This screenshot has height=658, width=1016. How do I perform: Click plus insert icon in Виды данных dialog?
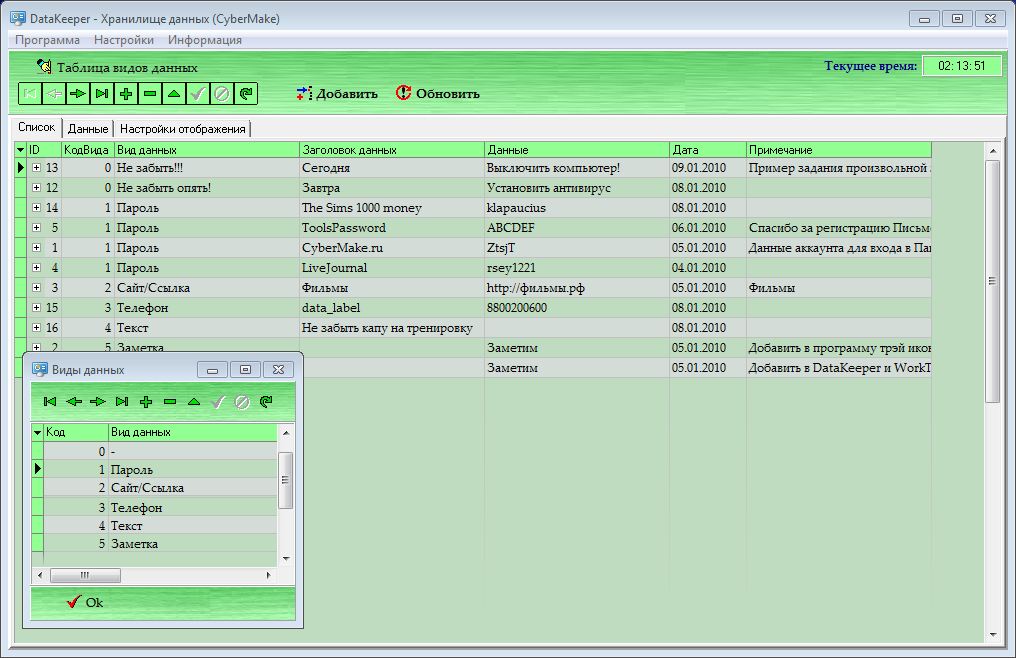pos(146,402)
